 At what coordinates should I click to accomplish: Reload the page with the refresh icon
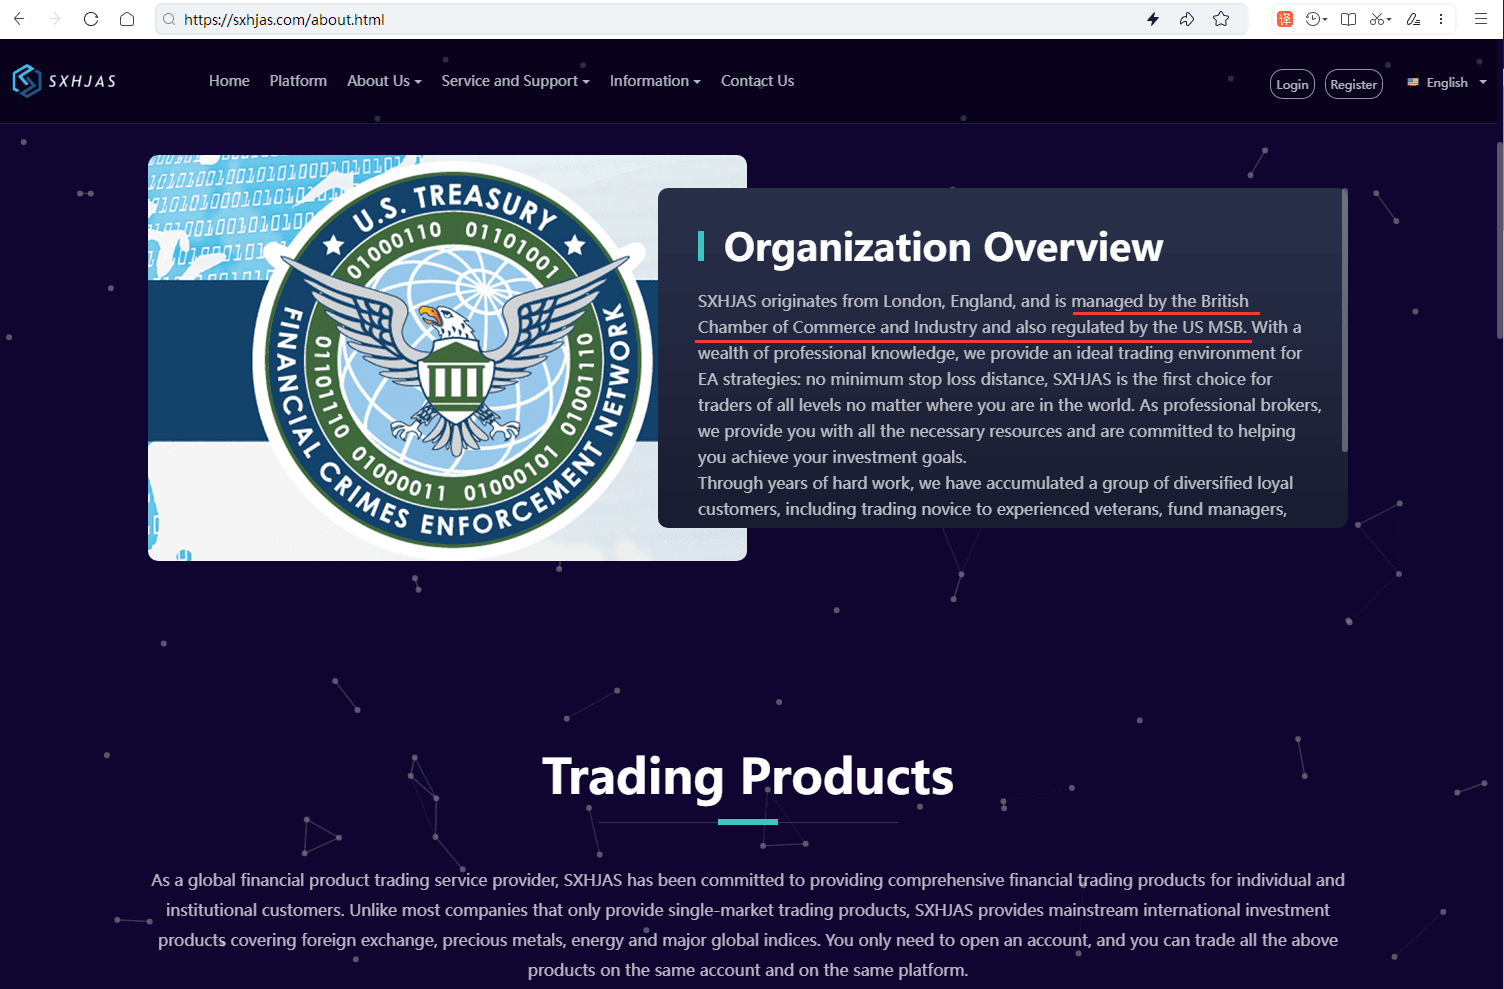(x=91, y=19)
